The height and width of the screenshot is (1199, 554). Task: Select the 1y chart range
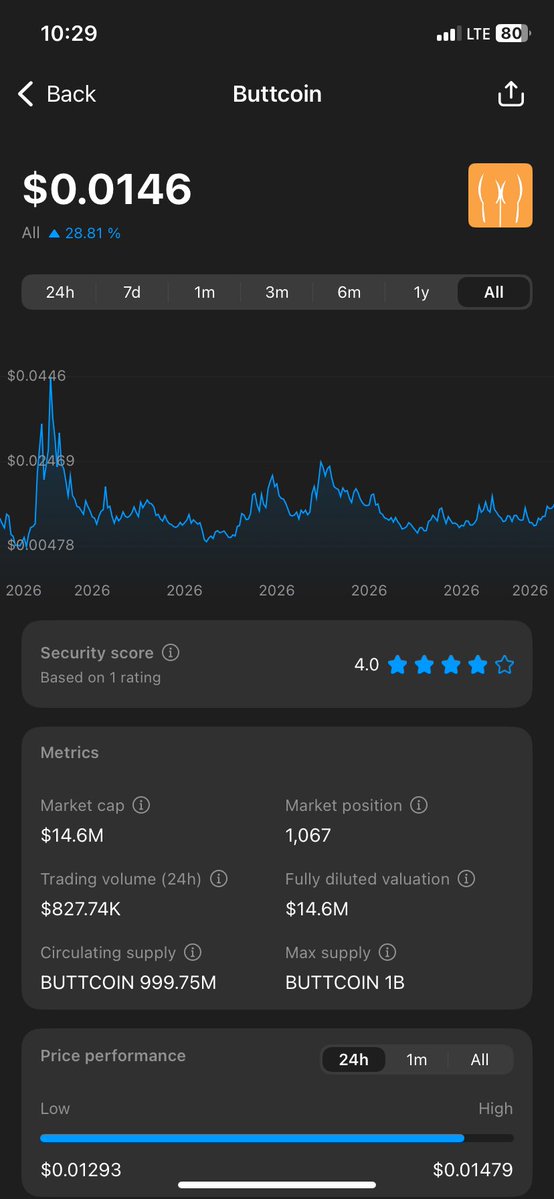422,292
